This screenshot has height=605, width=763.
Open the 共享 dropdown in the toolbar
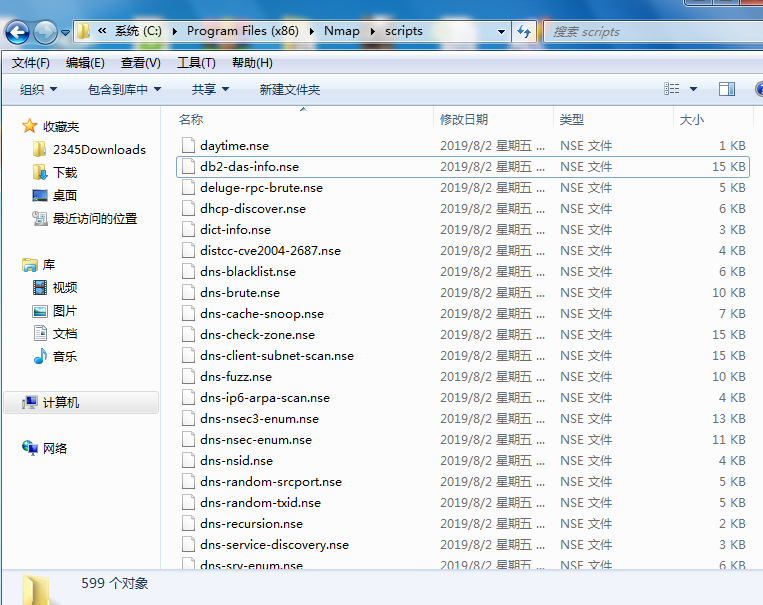coord(210,89)
